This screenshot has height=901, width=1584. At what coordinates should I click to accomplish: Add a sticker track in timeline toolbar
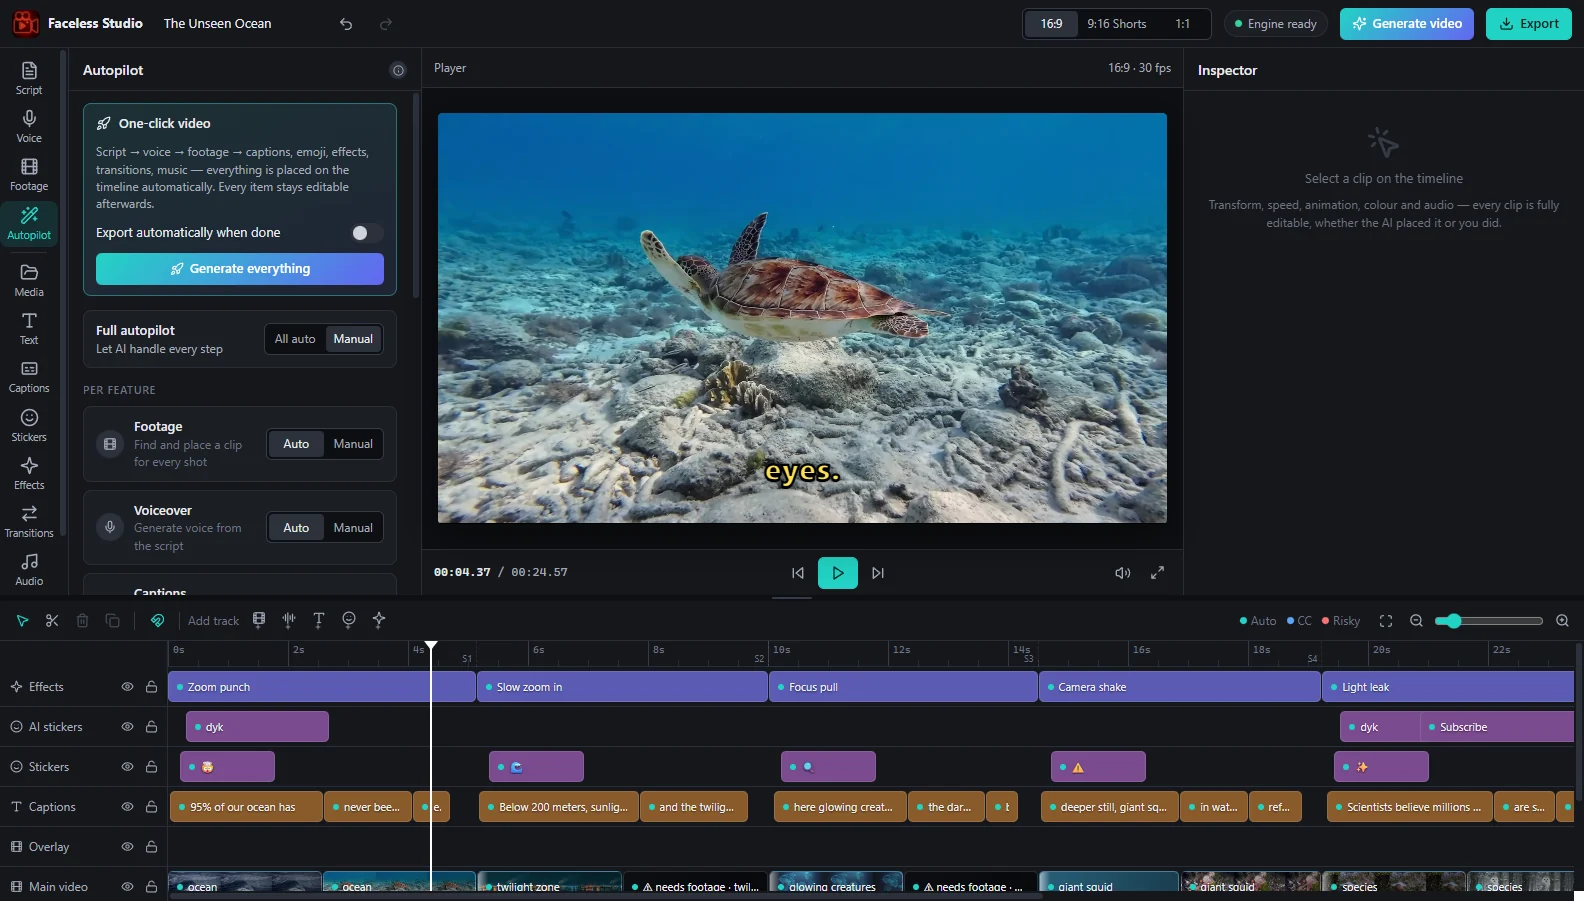tap(349, 620)
